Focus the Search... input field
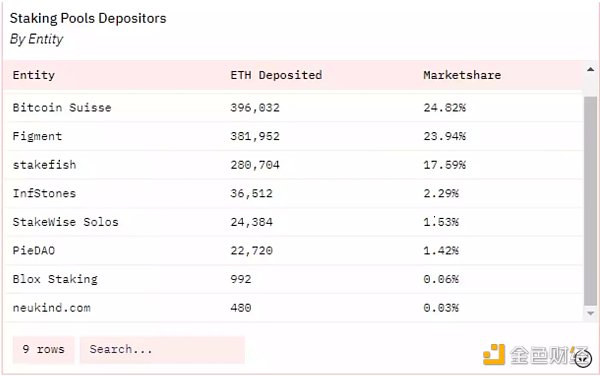600x376 pixels. (162, 349)
